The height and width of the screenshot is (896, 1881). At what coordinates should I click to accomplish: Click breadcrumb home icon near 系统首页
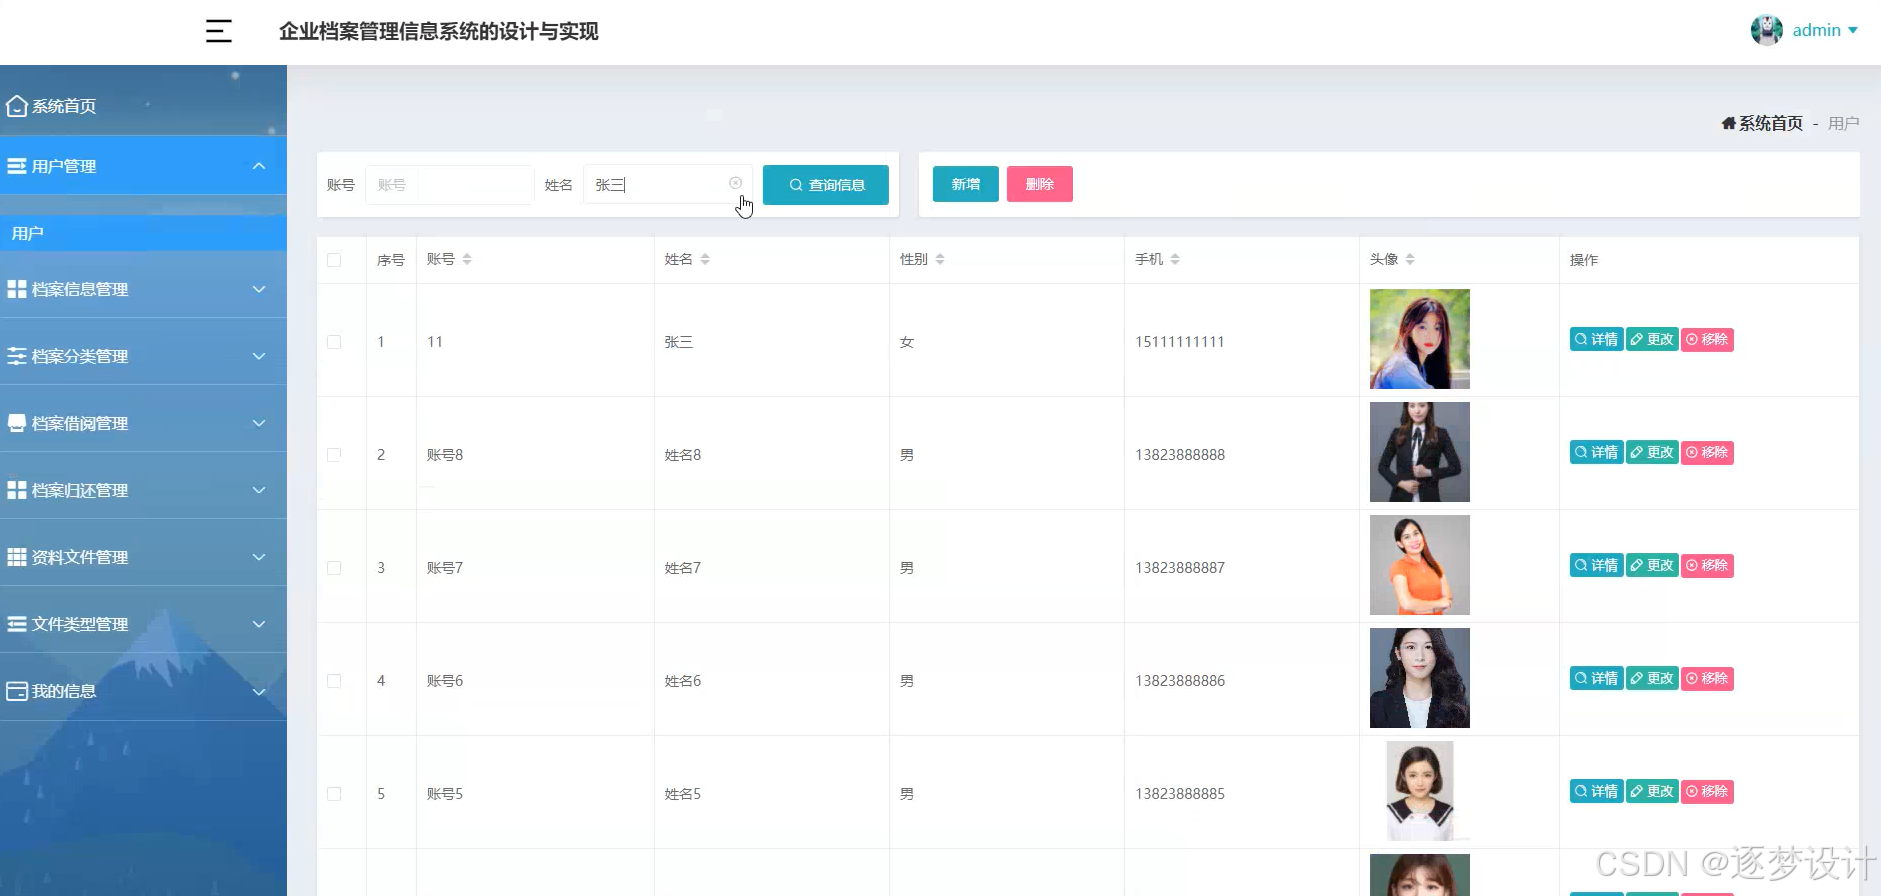(x=1728, y=123)
